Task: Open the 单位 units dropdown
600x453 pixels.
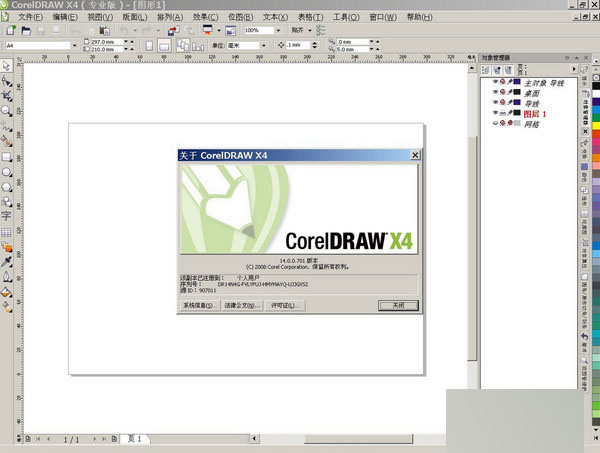Action: [x=264, y=46]
